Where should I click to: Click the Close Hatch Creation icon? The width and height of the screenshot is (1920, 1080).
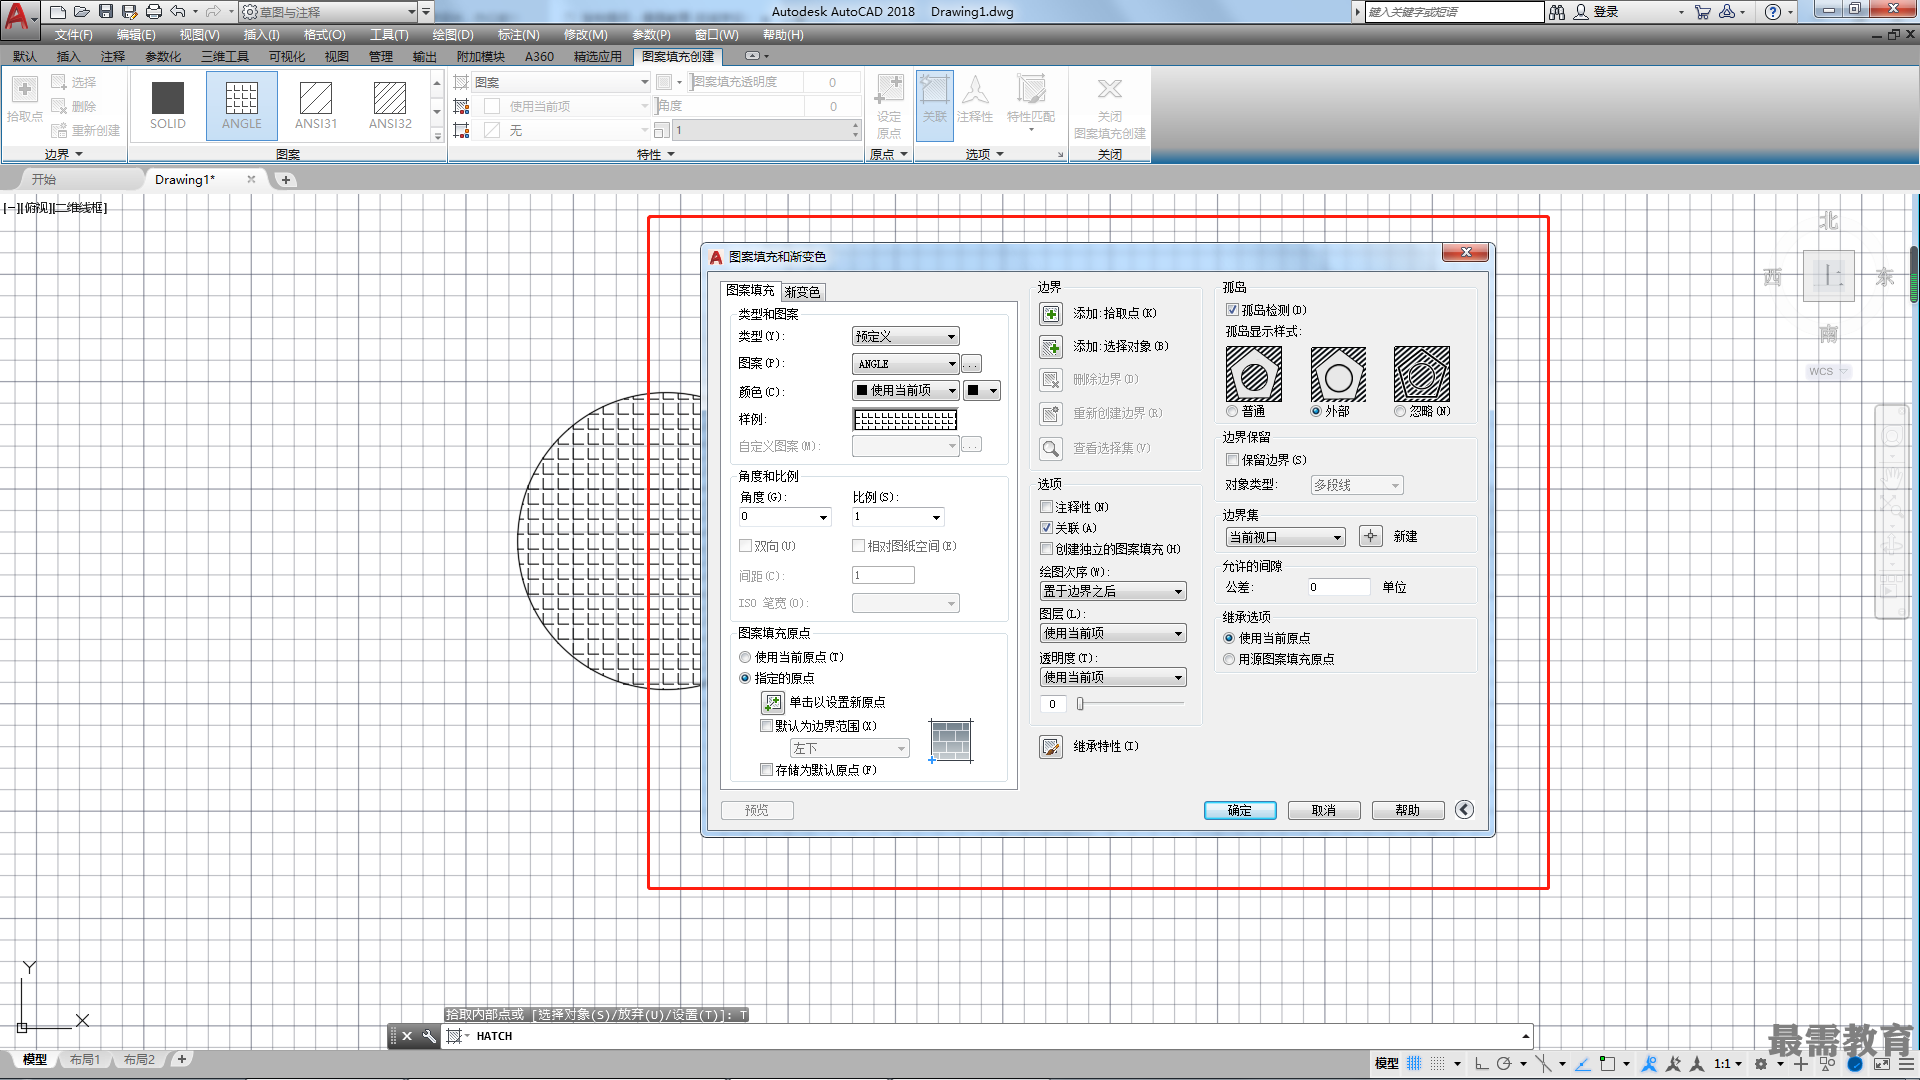1109,90
